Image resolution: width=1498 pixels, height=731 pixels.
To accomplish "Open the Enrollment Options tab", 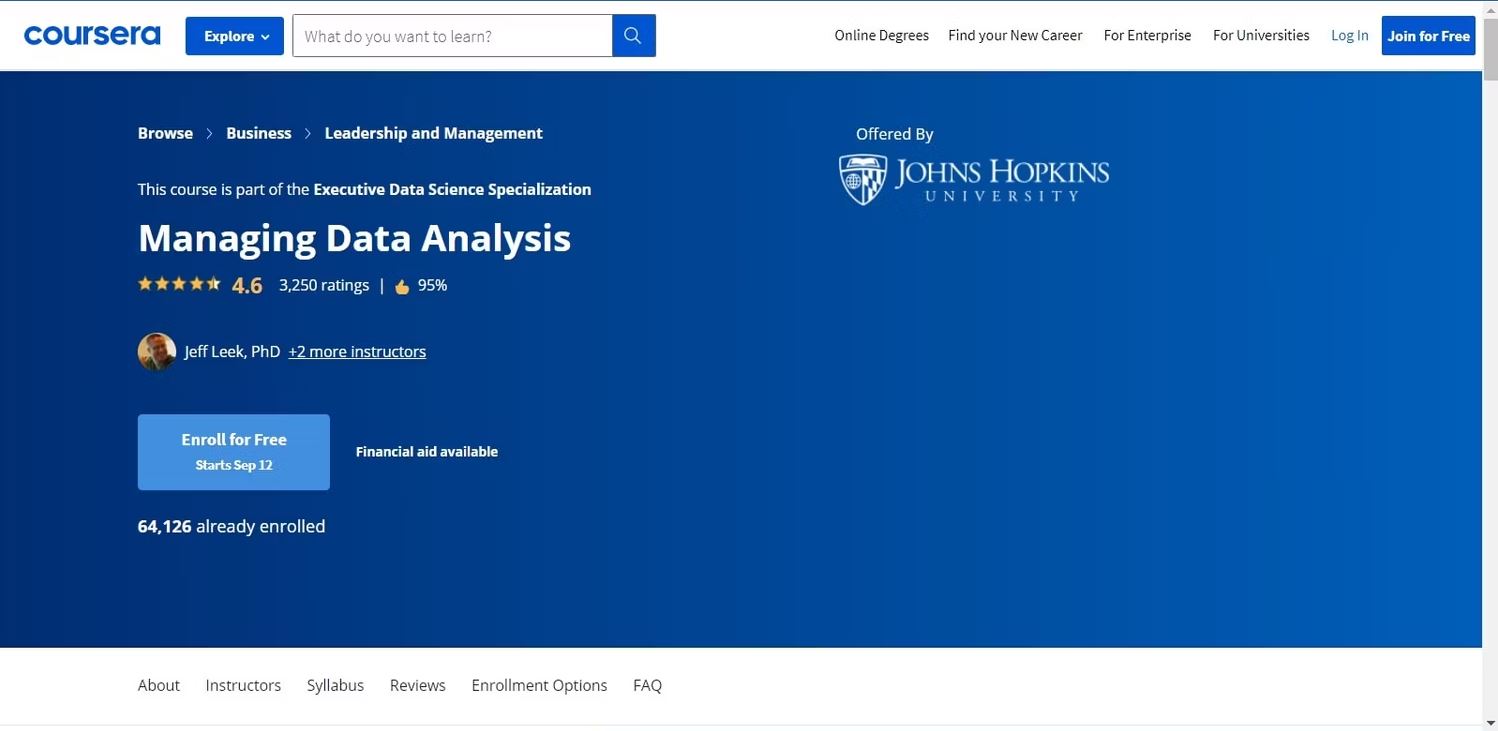I will coord(539,685).
